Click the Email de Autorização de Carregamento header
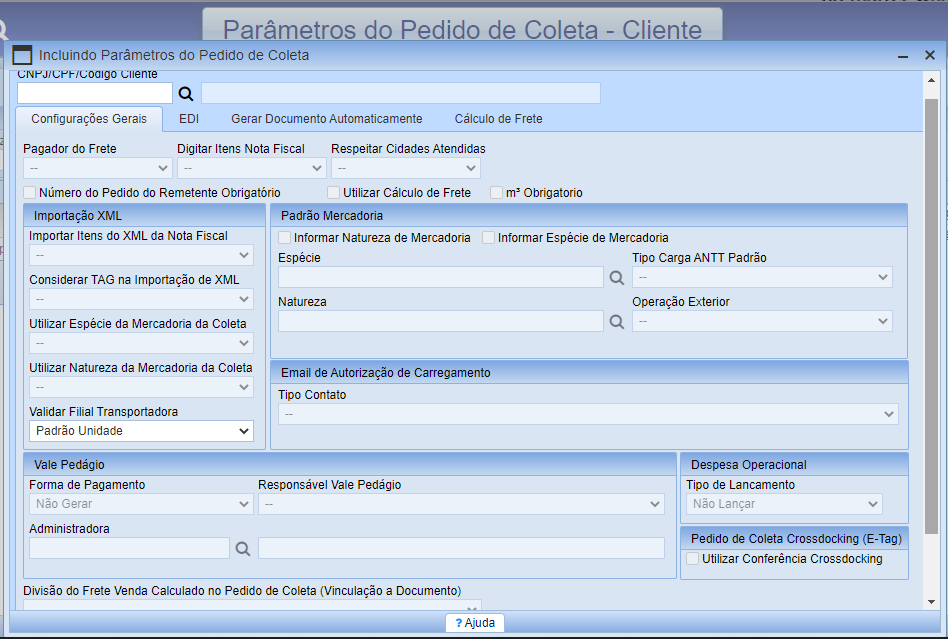This screenshot has width=948, height=639. [x=589, y=373]
